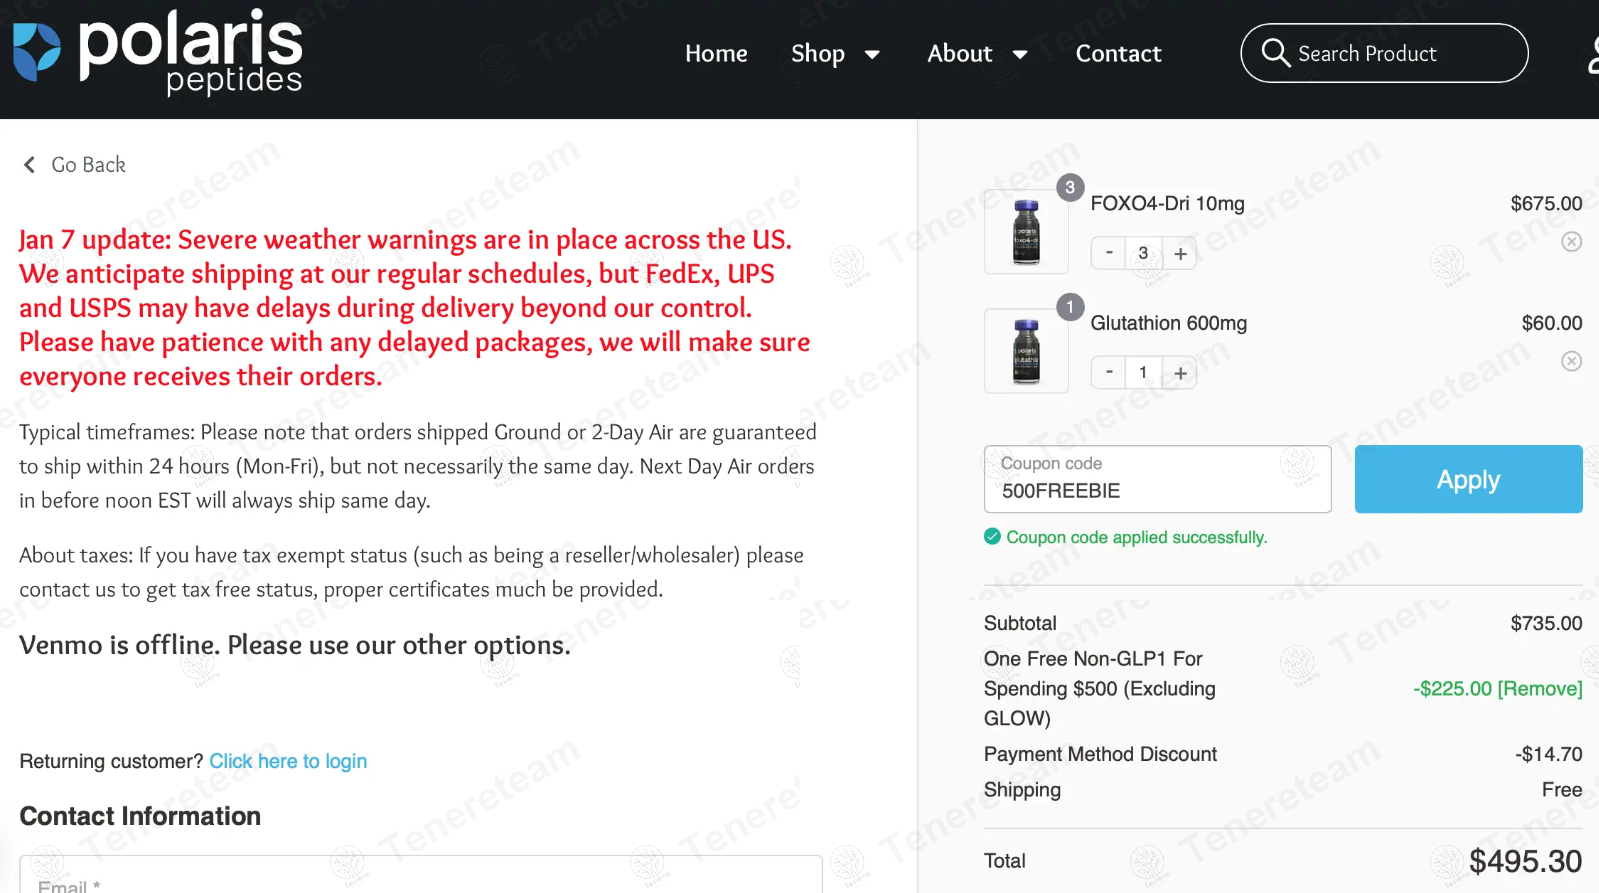Expand the About dropdown menu

click(977, 54)
